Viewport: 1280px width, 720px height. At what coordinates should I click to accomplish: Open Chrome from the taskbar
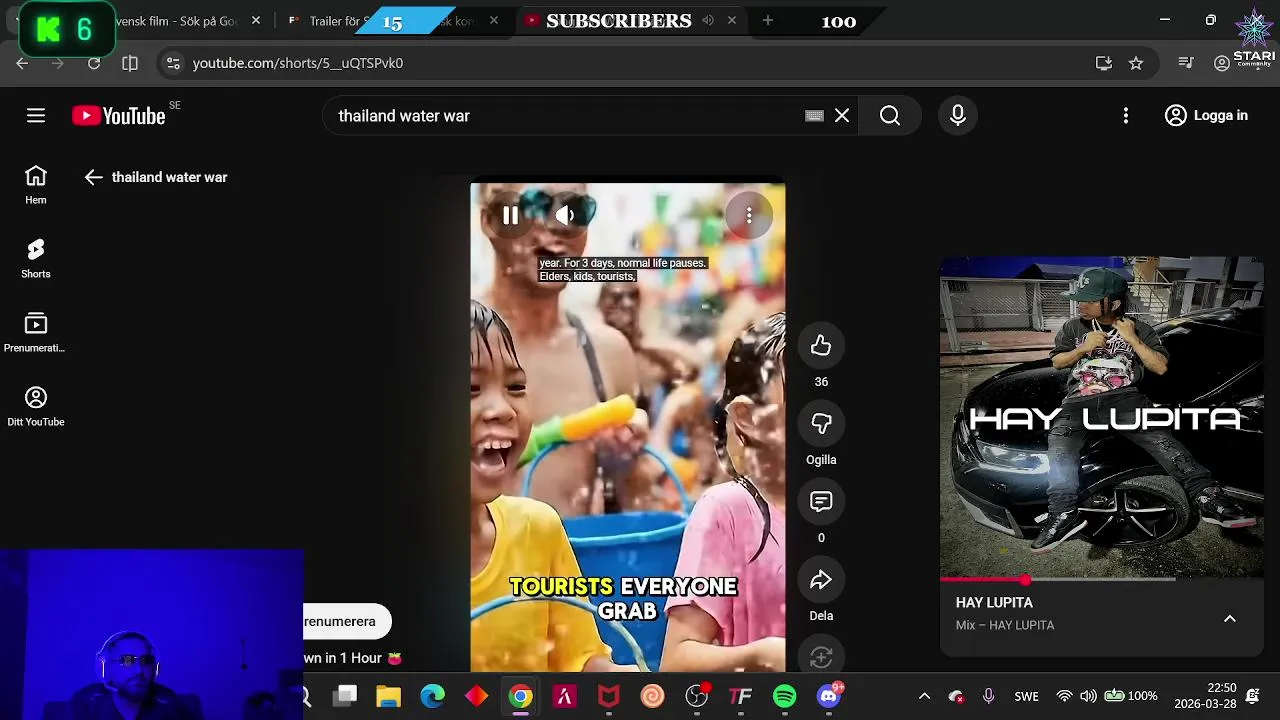[520, 696]
